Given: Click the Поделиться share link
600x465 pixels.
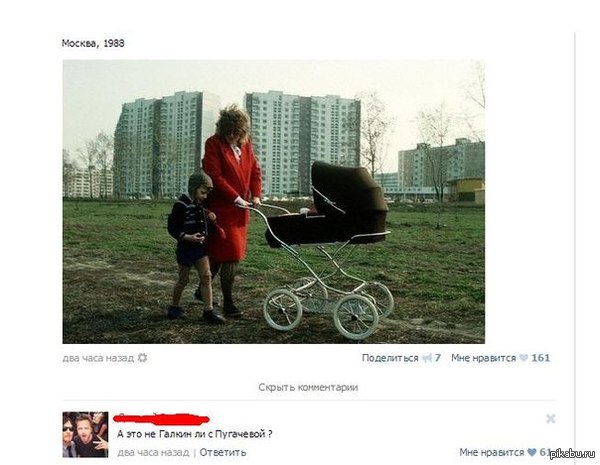Looking at the screenshot, I should pos(390,358).
